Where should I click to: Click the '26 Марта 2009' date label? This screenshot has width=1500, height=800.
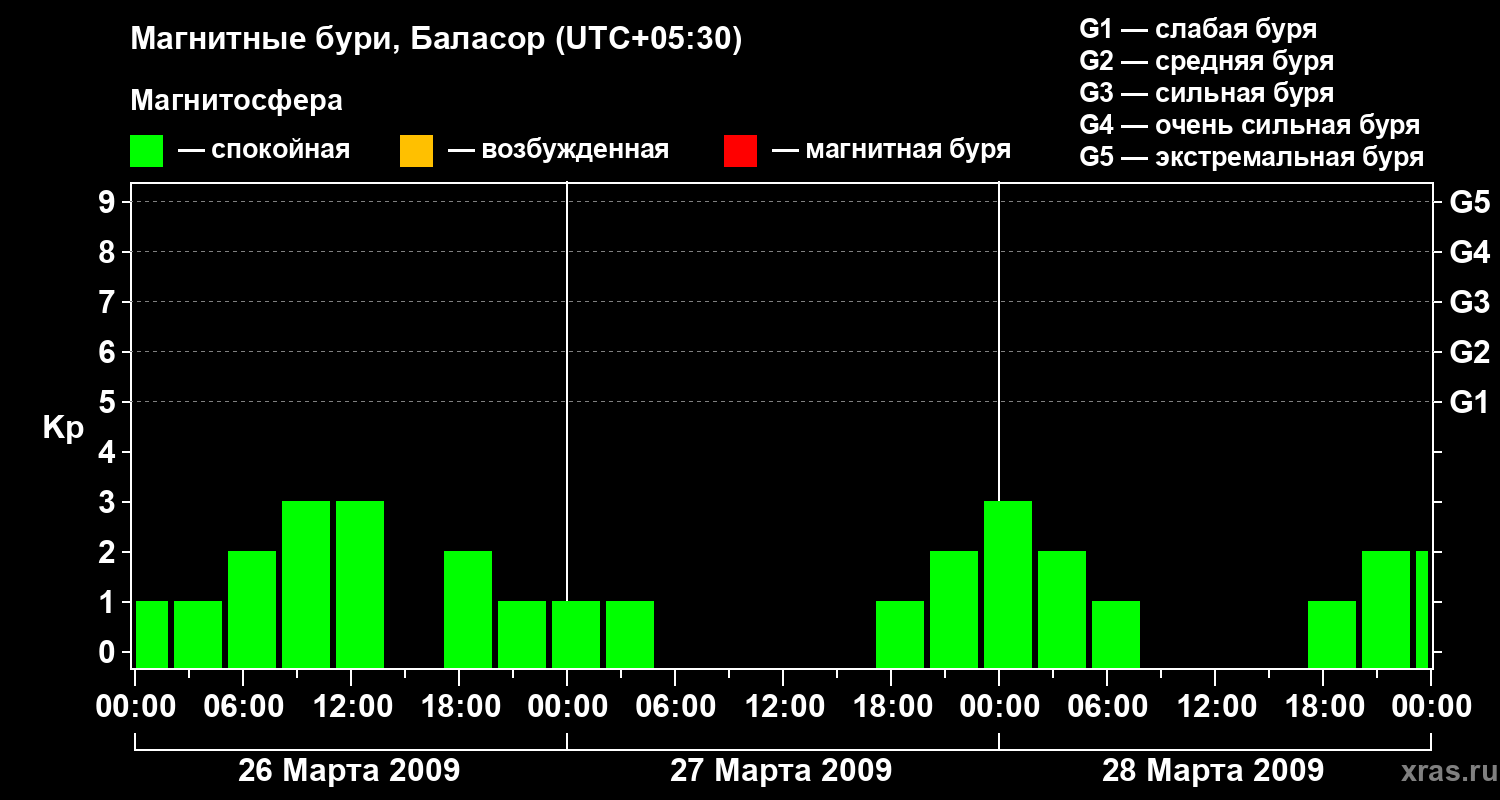coord(349,770)
